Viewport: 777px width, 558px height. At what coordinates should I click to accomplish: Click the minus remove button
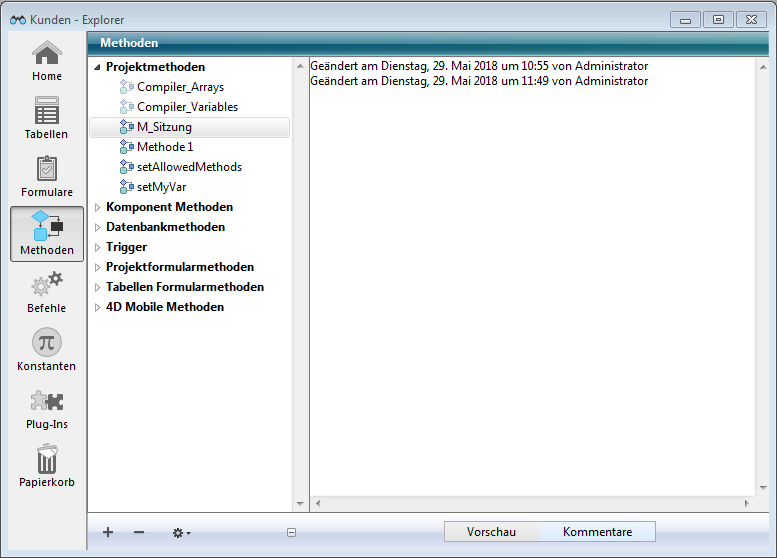pyautogui.click(x=139, y=533)
